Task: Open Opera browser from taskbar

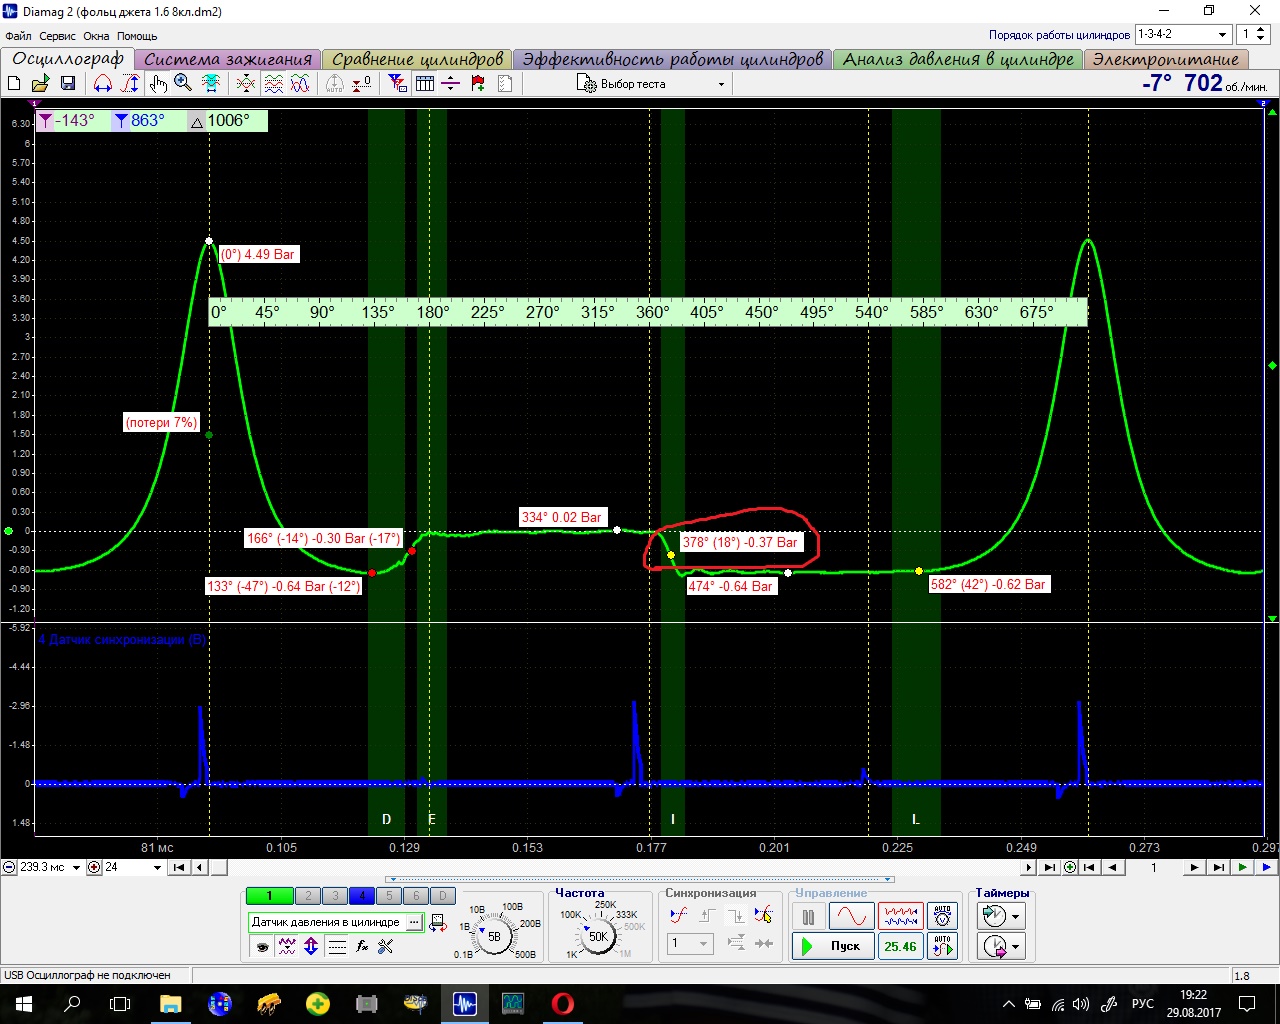Action: pyautogui.click(x=562, y=1003)
